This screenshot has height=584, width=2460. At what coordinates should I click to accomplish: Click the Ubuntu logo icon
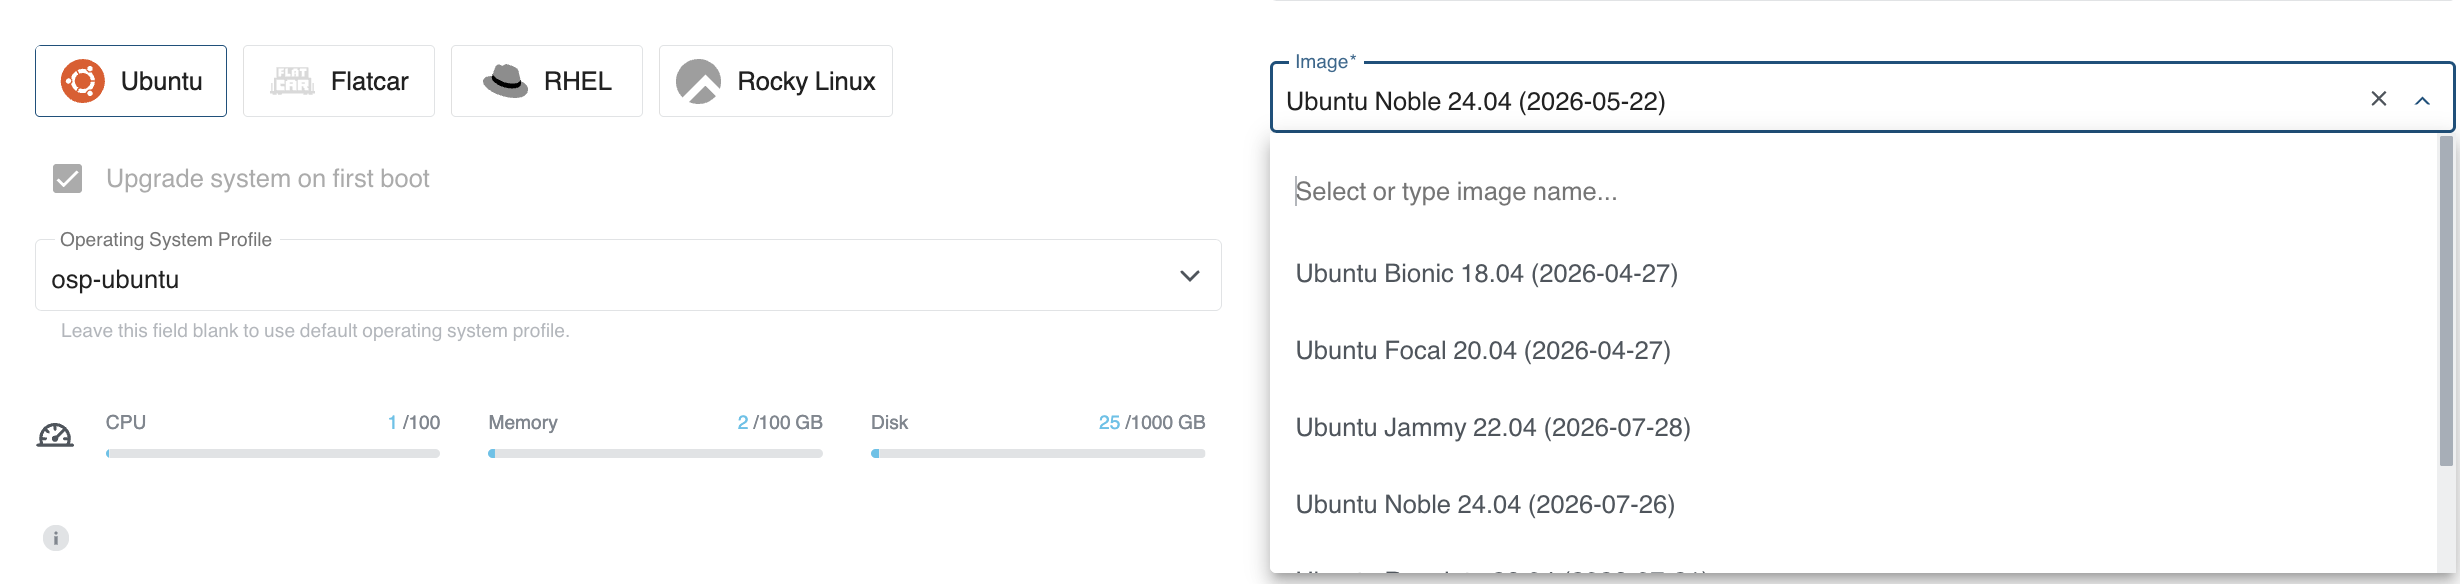click(x=83, y=81)
